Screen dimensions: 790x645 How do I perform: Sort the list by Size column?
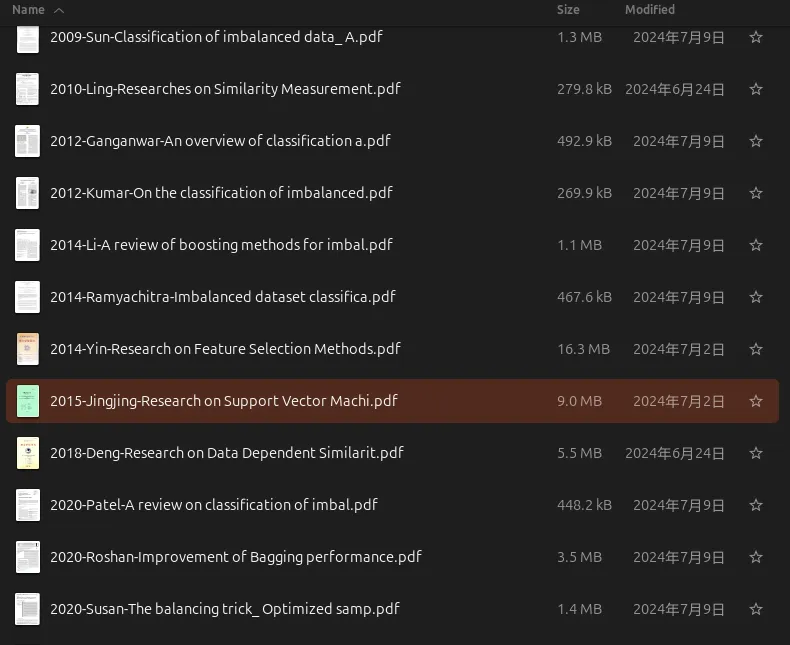tap(568, 10)
